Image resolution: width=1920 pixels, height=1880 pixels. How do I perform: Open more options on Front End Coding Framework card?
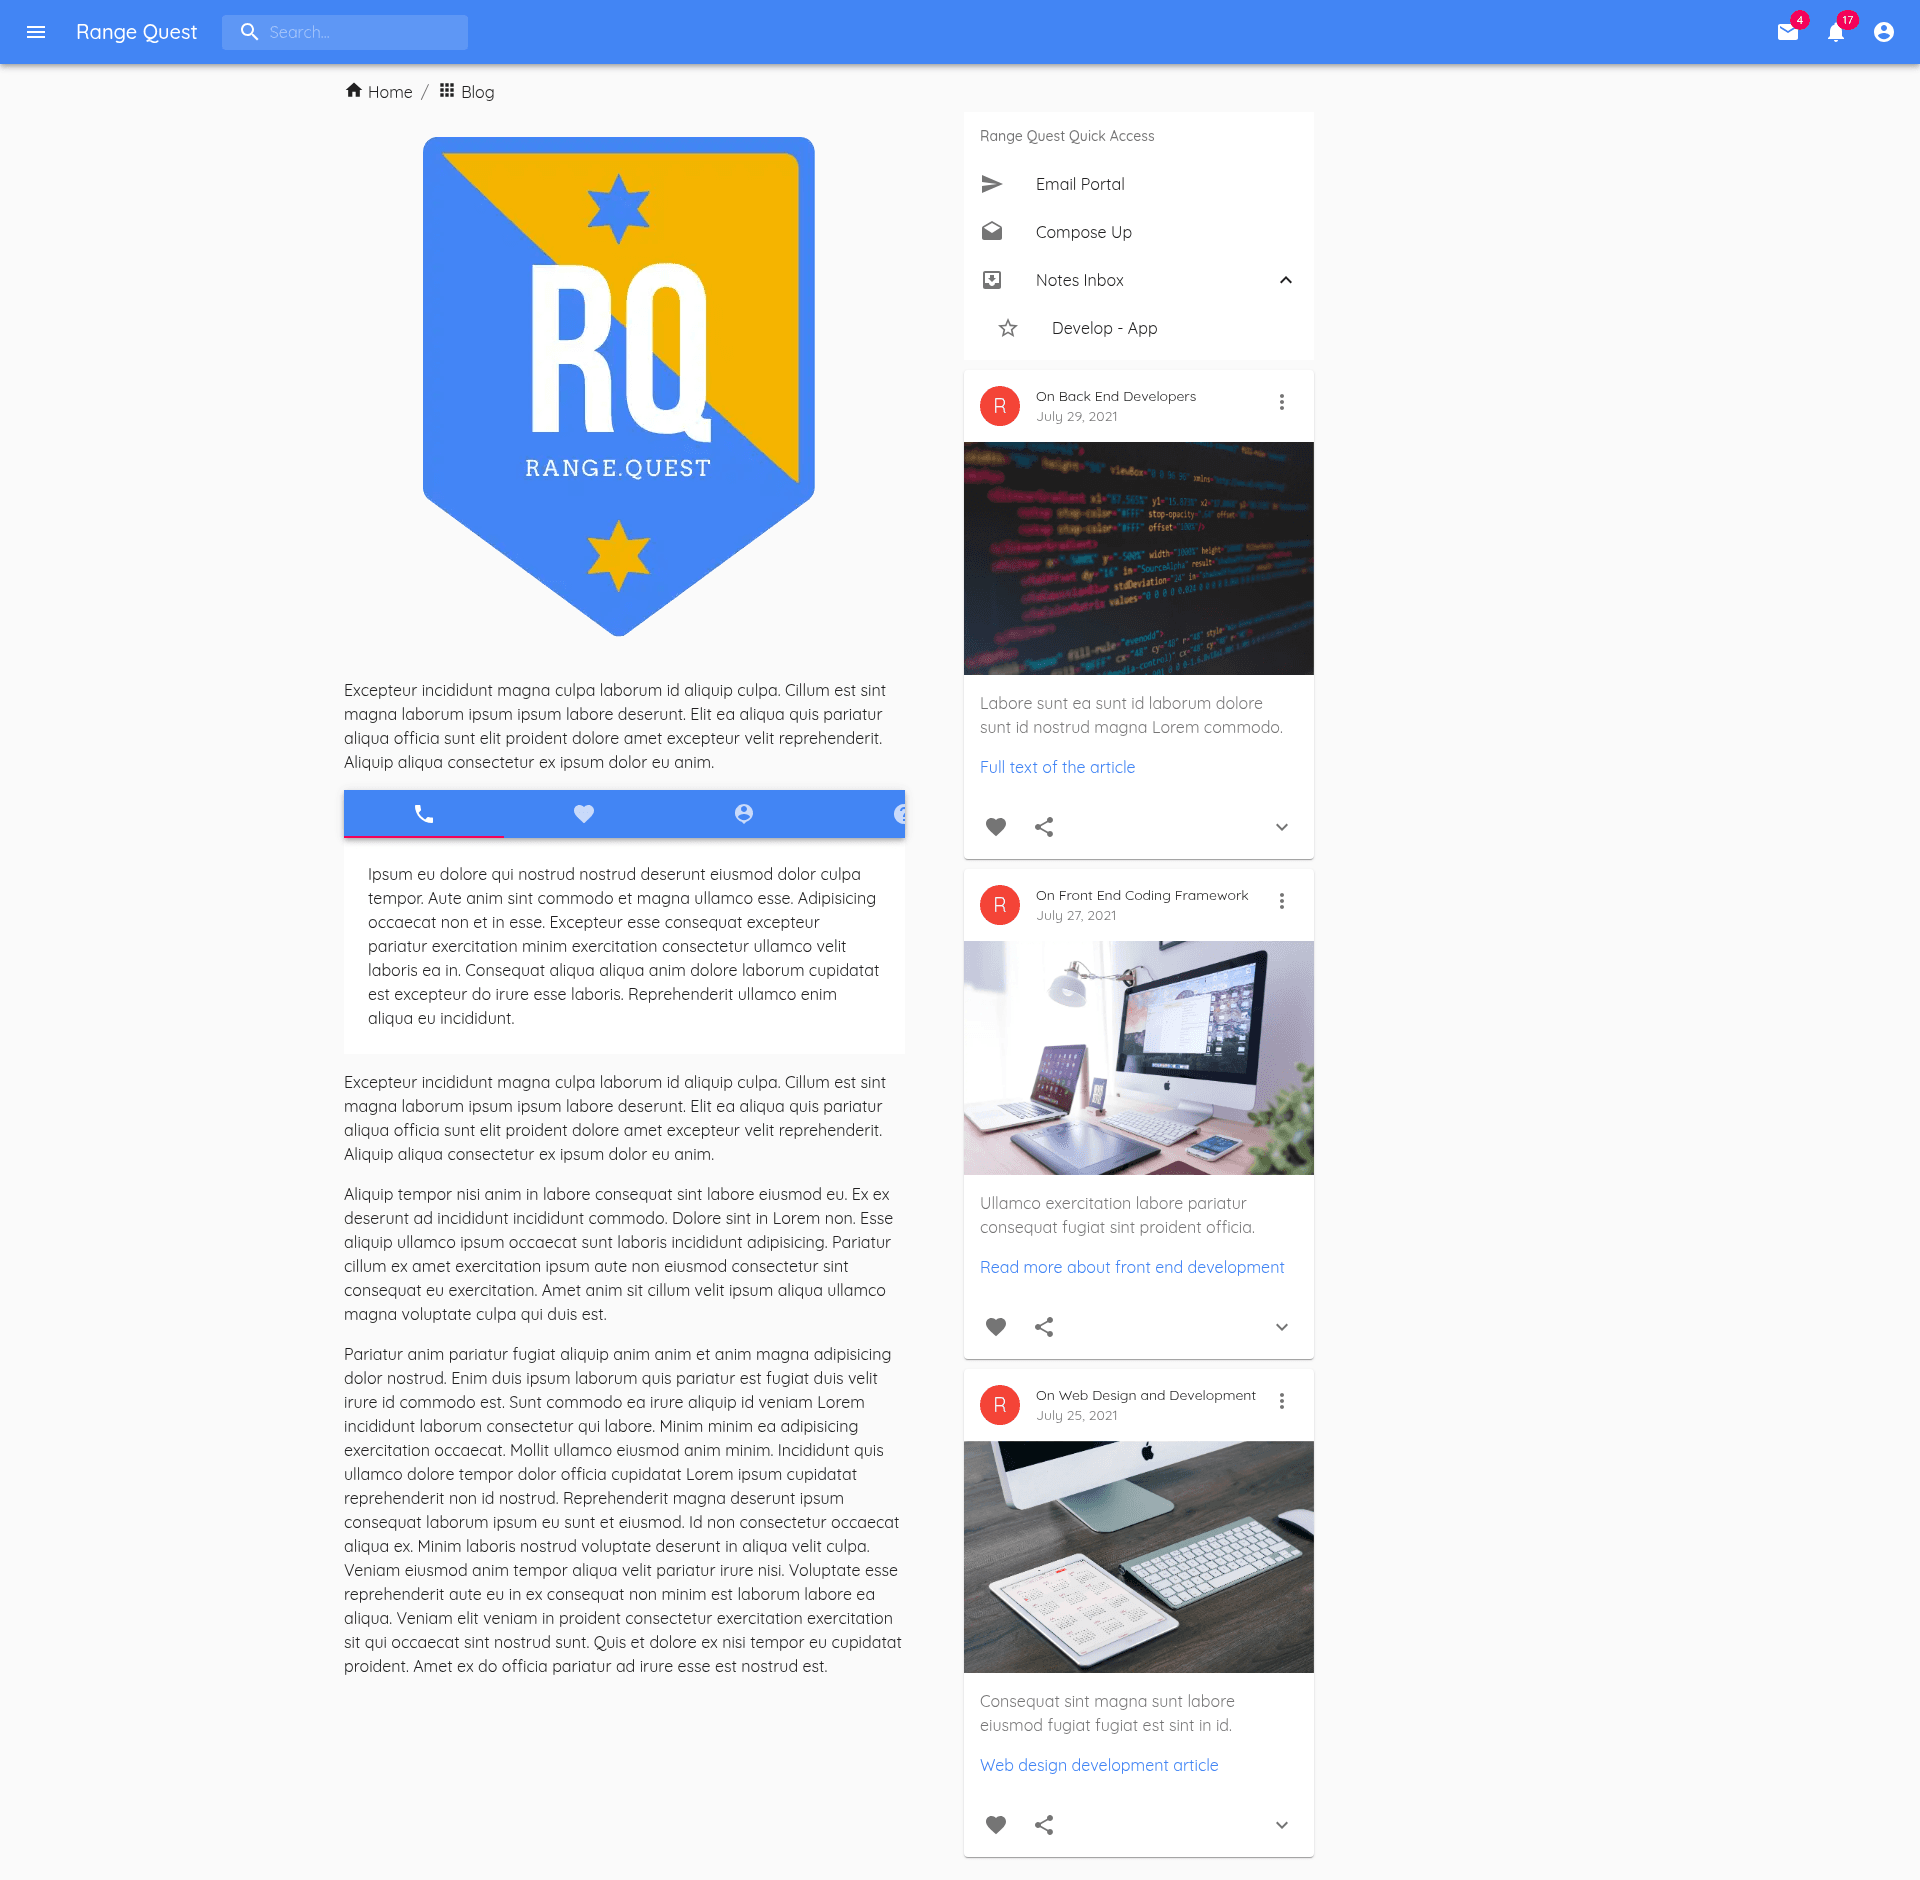1282,901
